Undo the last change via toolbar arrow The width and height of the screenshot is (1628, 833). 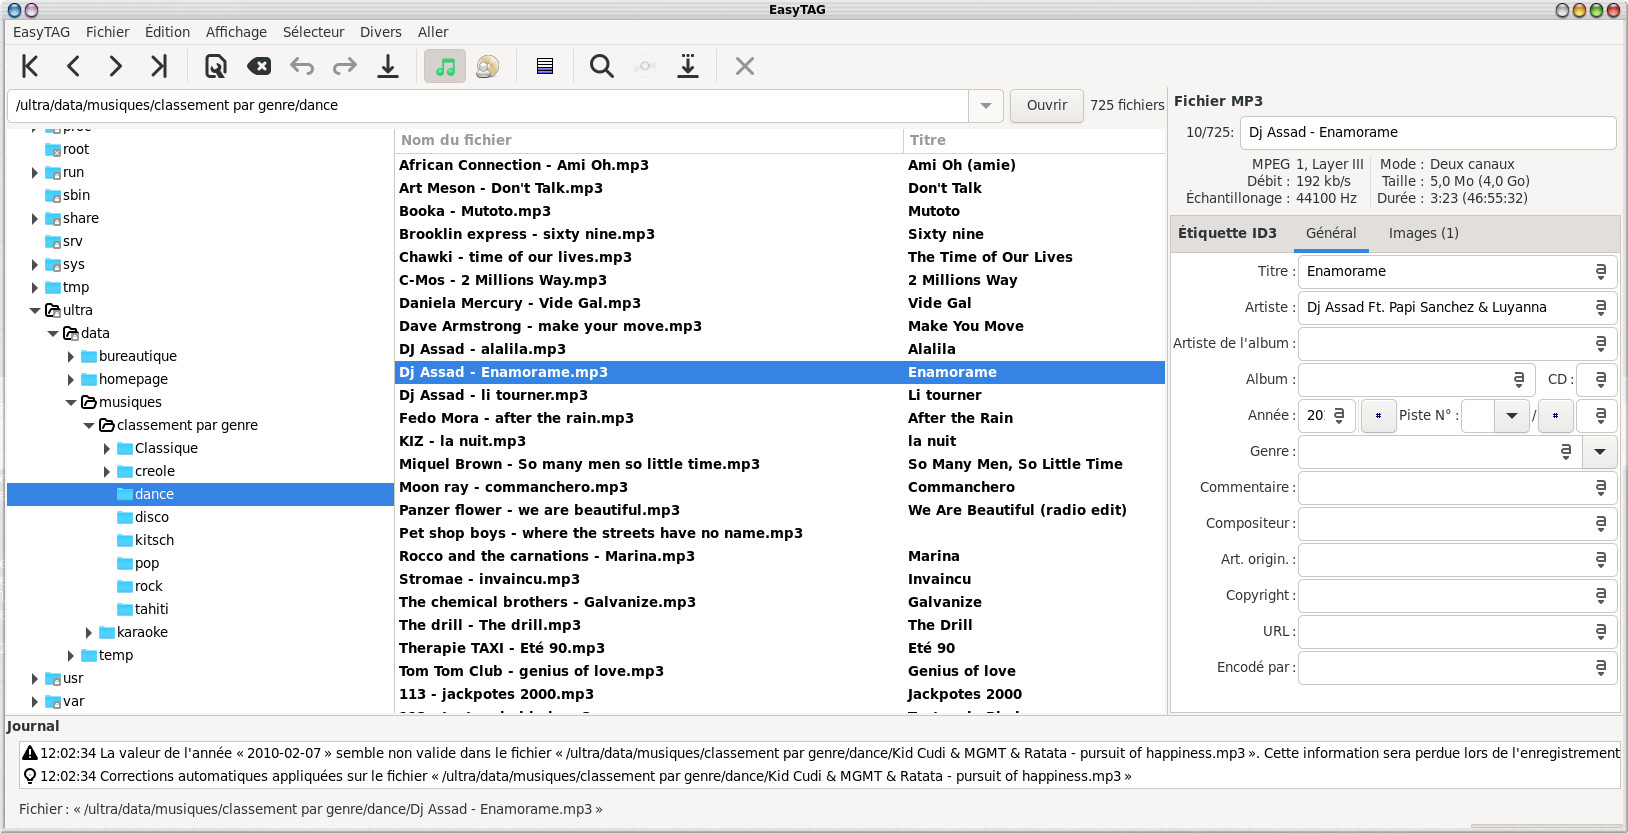tap(302, 66)
